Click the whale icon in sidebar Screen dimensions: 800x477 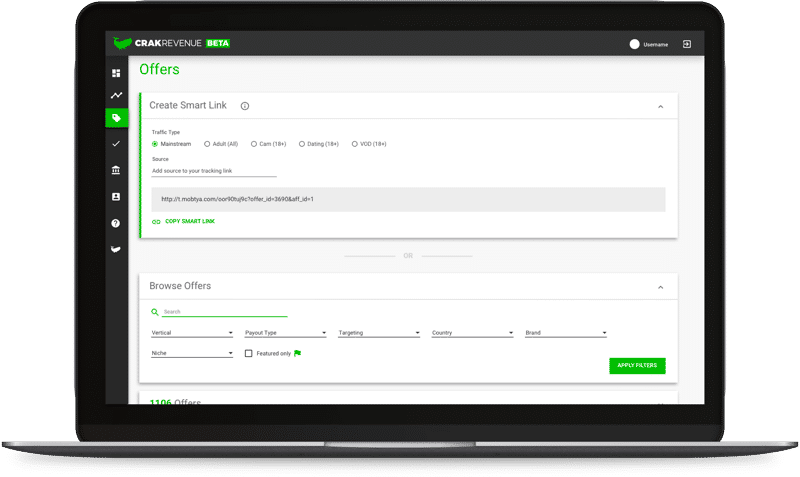coord(116,249)
